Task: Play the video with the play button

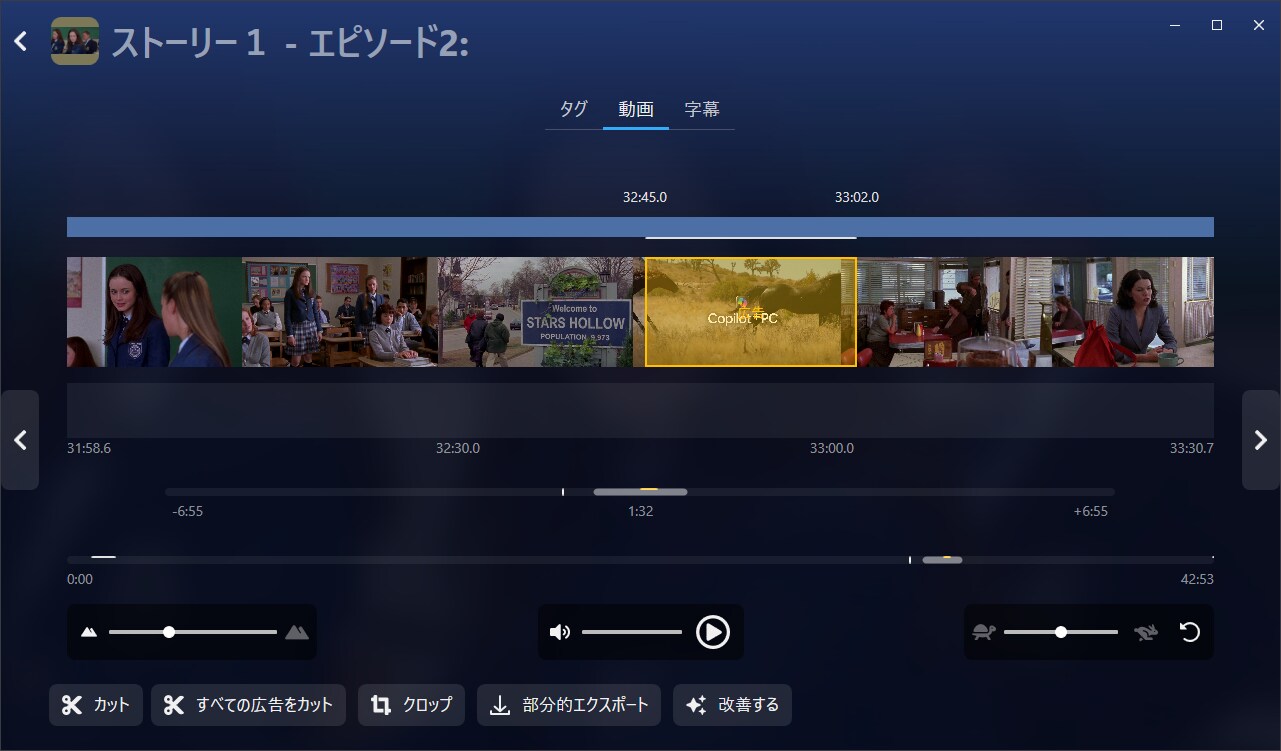Action: (x=713, y=632)
